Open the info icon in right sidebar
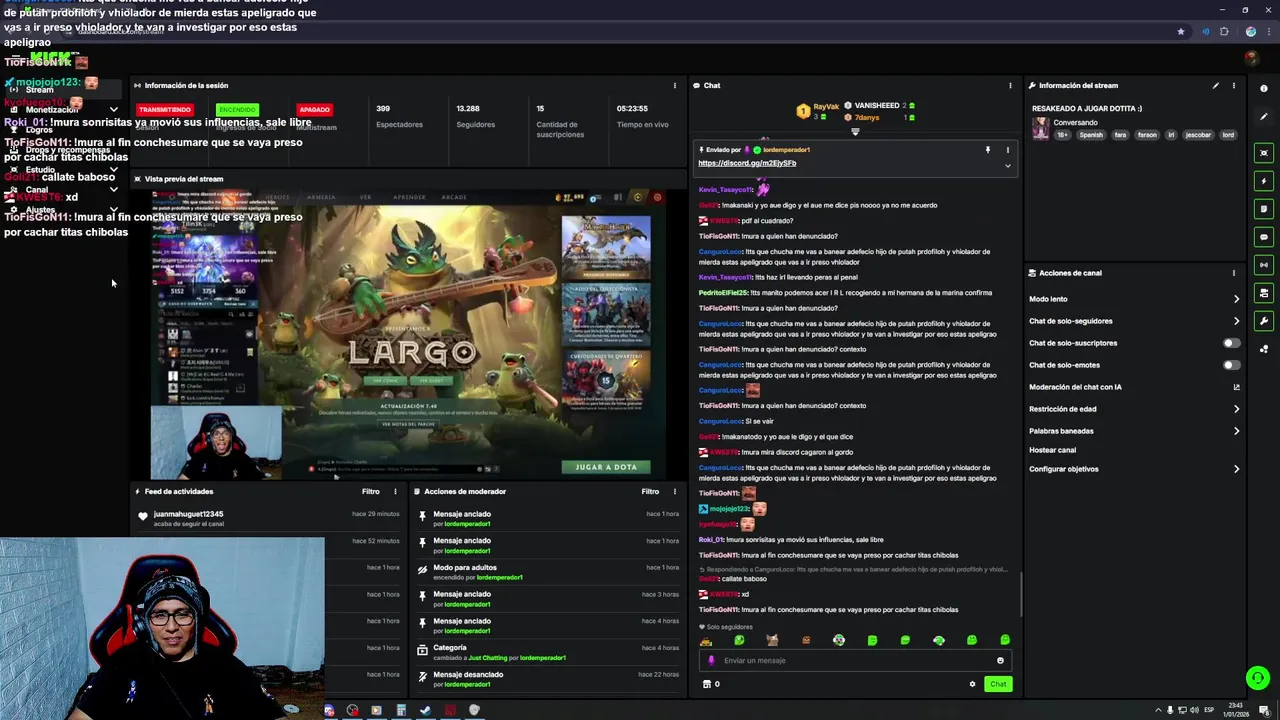 pos(1264,88)
